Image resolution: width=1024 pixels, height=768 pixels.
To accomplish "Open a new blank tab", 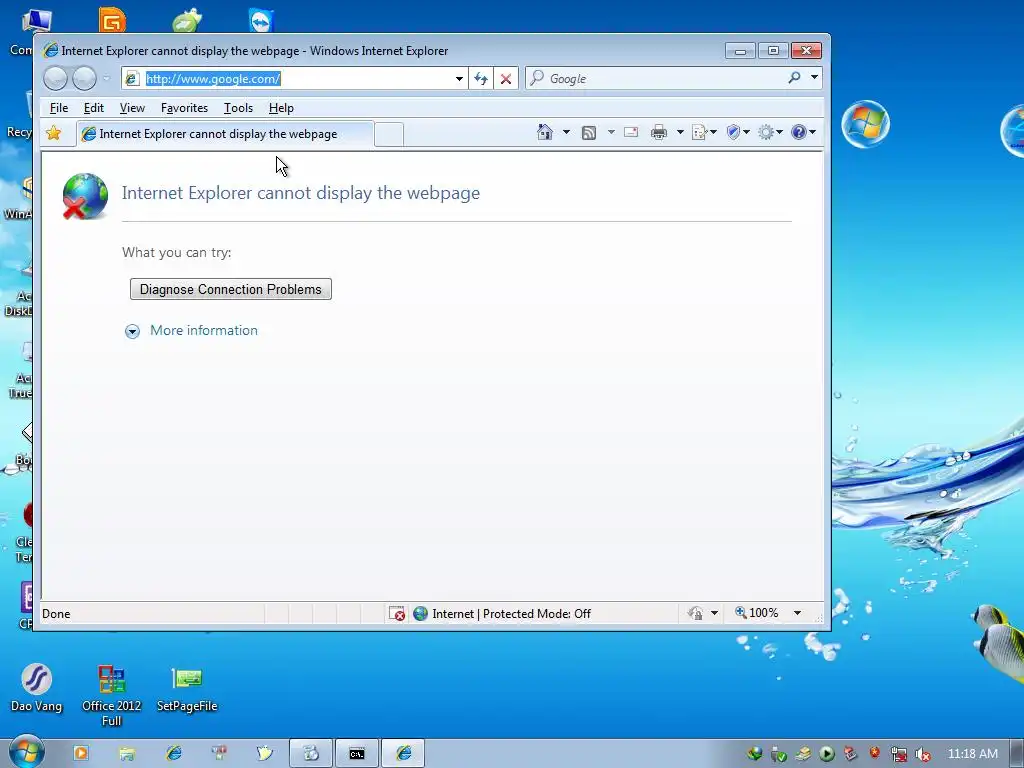I will (x=389, y=135).
